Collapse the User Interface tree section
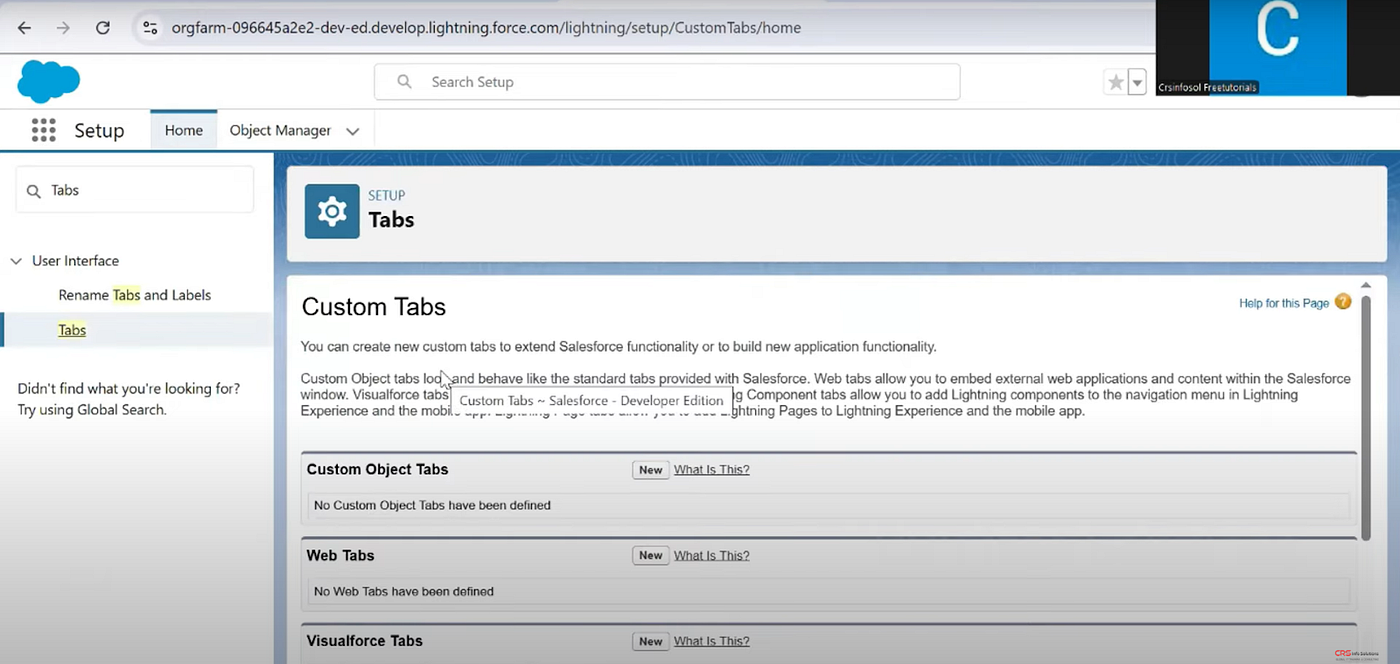Image resolution: width=1400 pixels, height=664 pixels. (16, 261)
